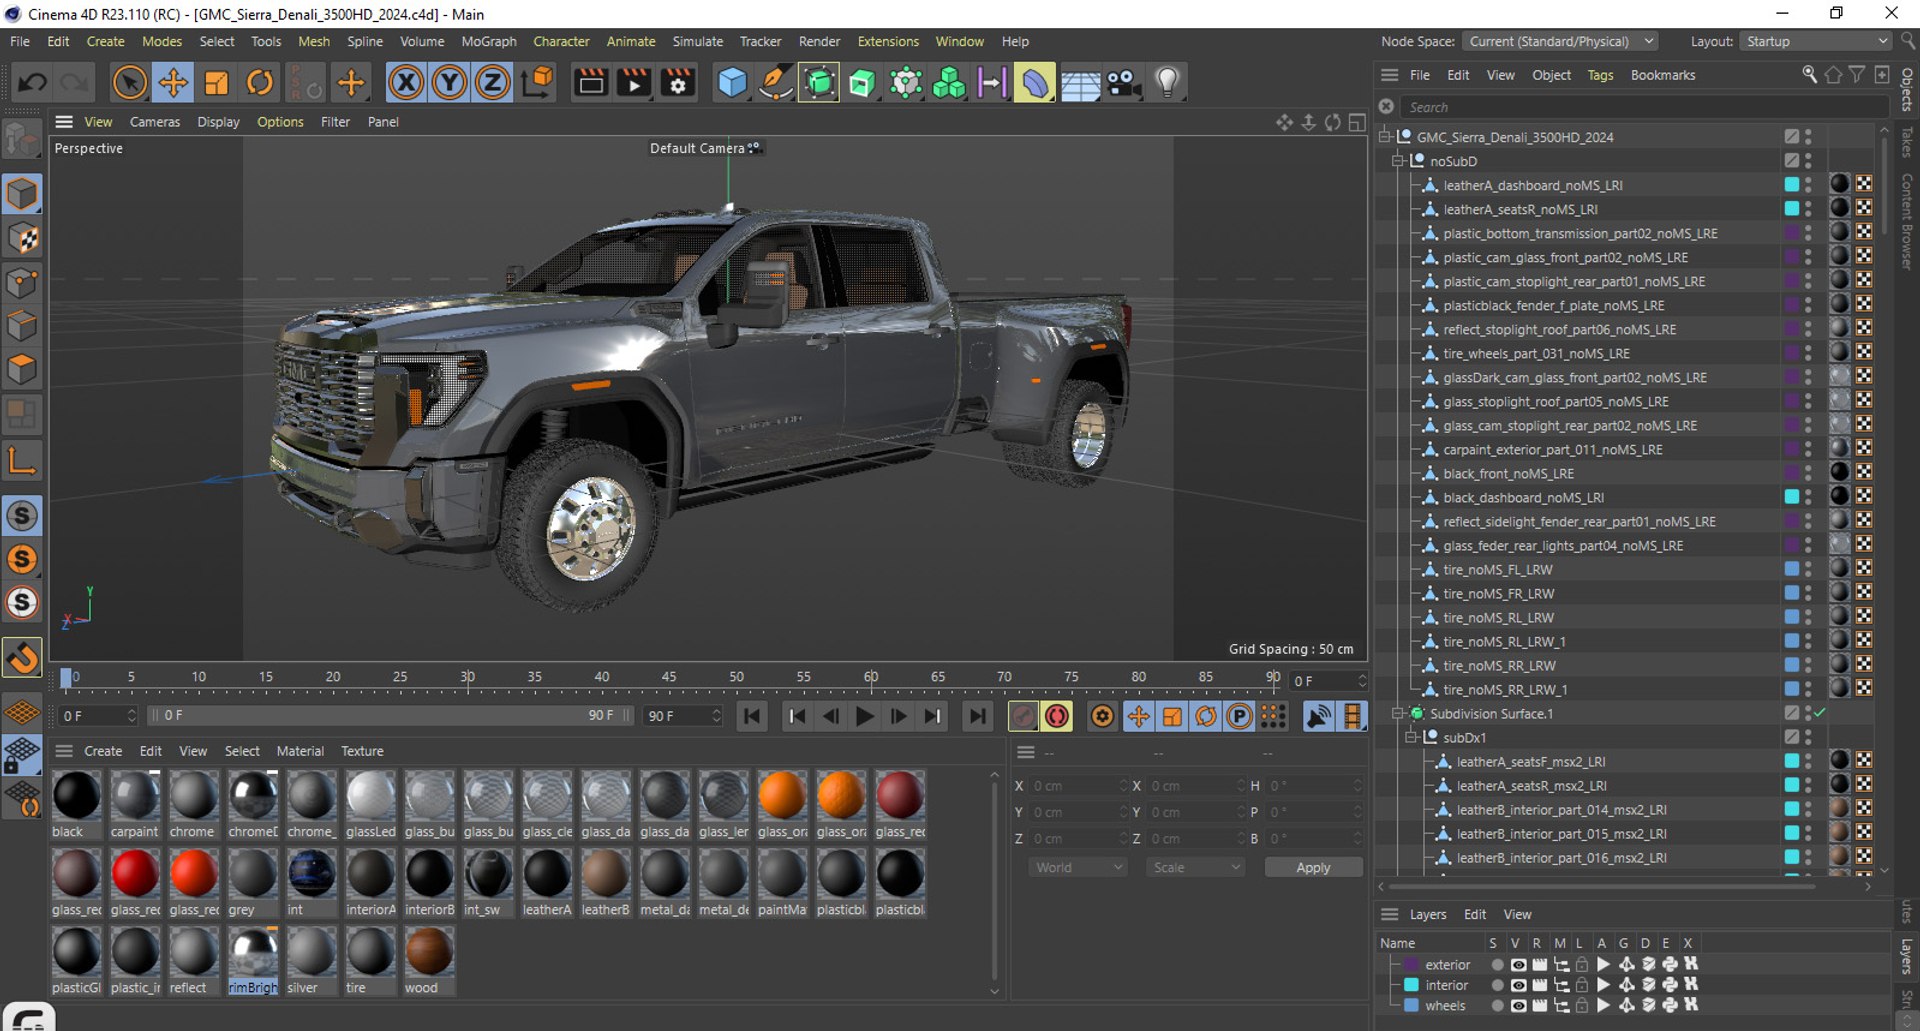Viewport: 1920px width, 1031px height.
Task: Open the MoGraph menu
Action: (x=489, y=41)
